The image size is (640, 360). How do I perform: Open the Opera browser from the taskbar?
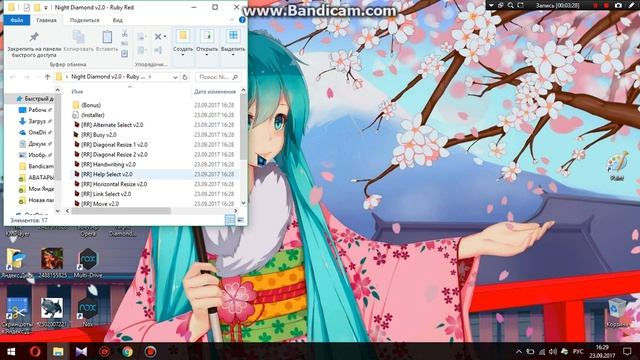coord(35,351)
